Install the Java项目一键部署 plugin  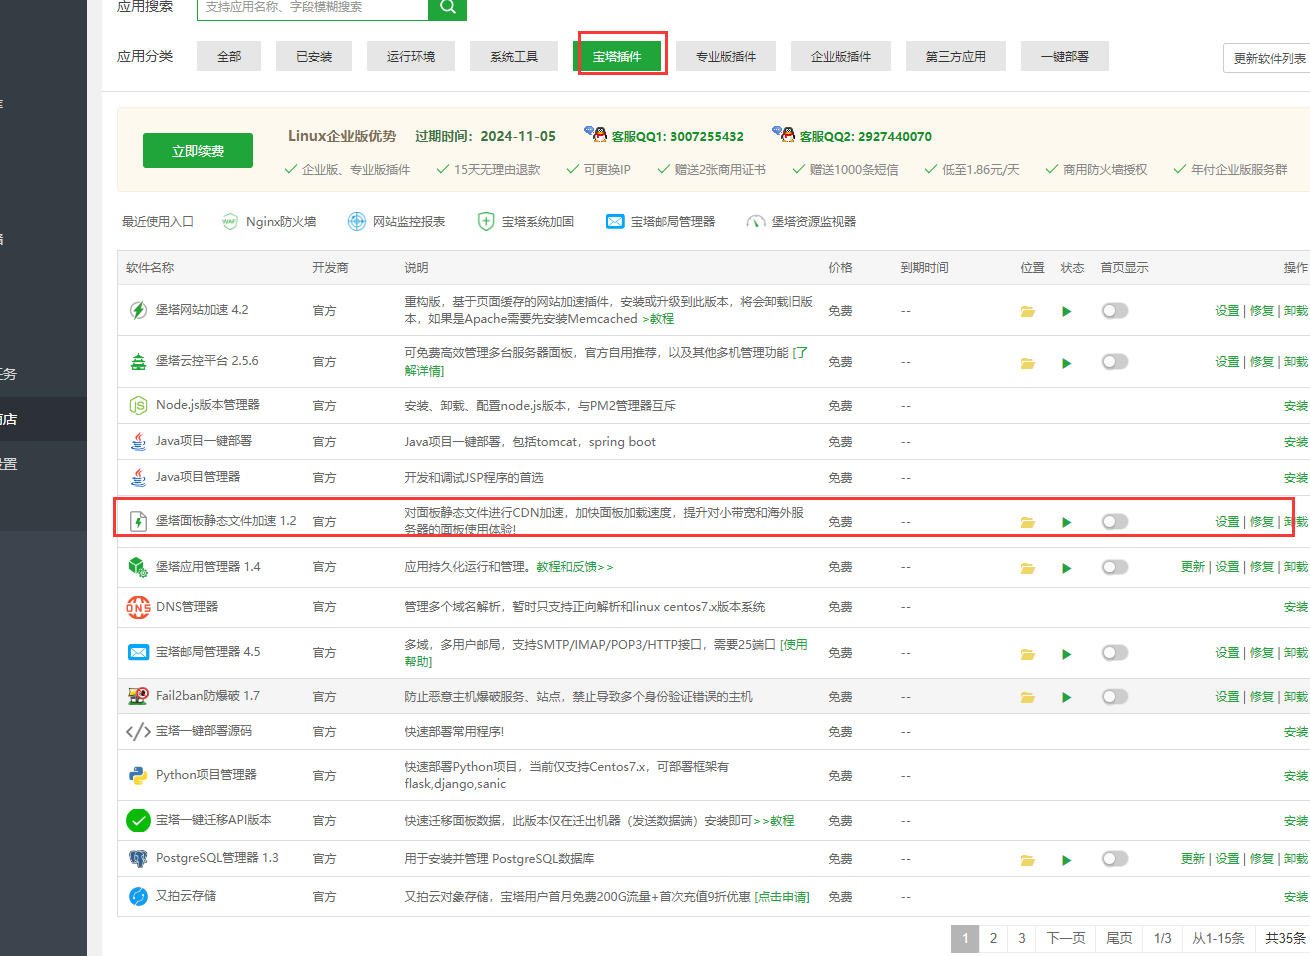click(1295, 441)
